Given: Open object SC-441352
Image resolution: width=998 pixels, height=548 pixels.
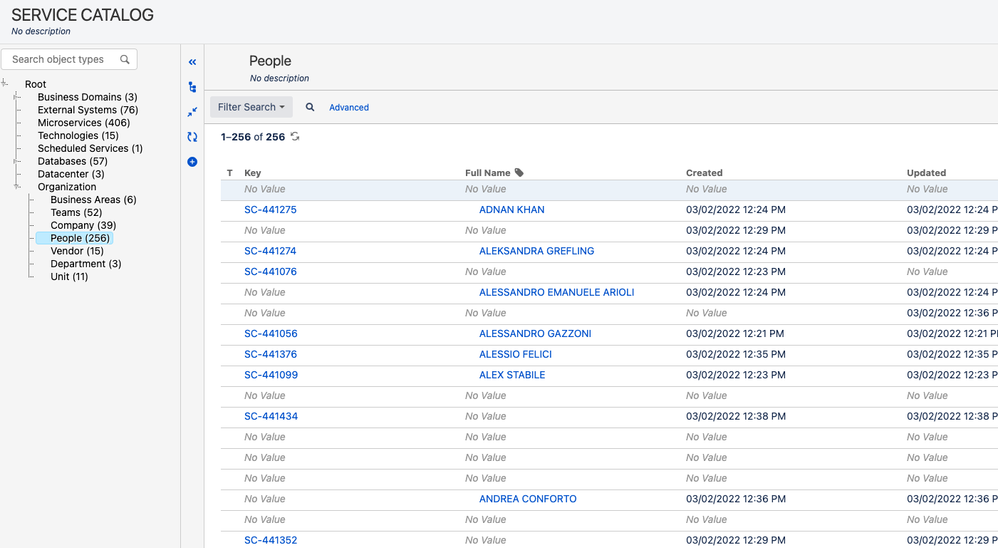Looking at the screenshot, I should 271,540.
